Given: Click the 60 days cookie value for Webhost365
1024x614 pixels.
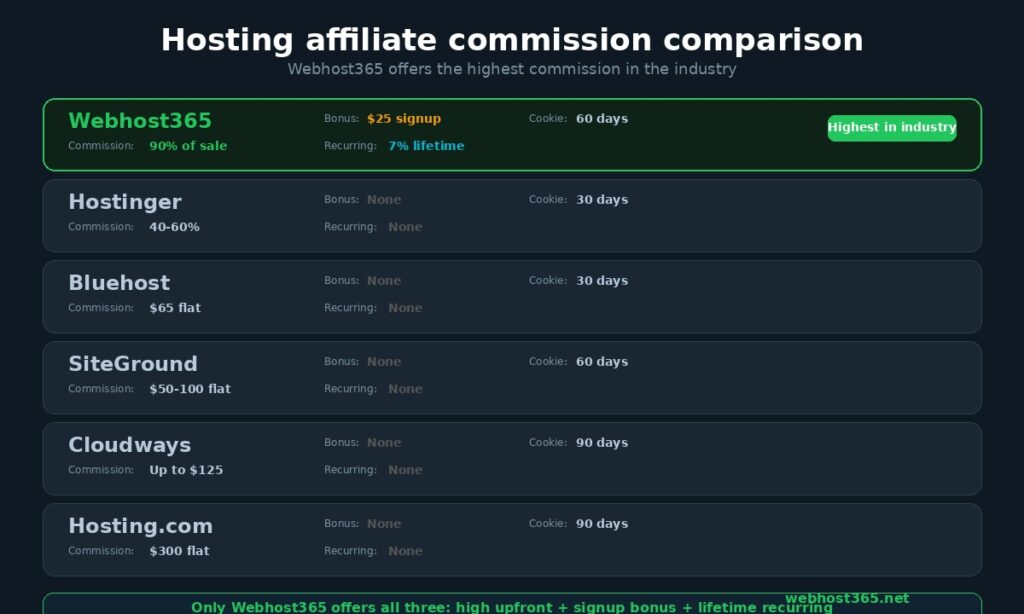Looking at the screenshot, I should (x=600, y=118).
